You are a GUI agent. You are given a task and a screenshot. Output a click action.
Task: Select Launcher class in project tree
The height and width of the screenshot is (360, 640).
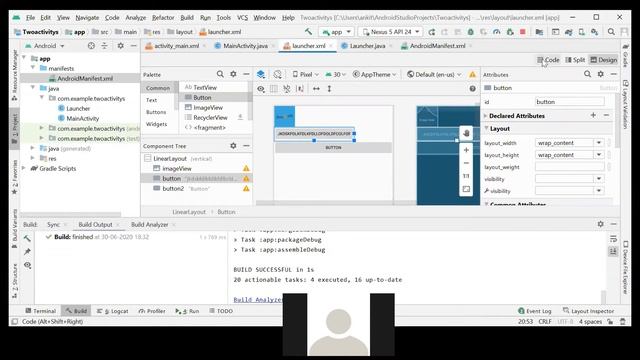pyautogui.click(x=78, y=109)
